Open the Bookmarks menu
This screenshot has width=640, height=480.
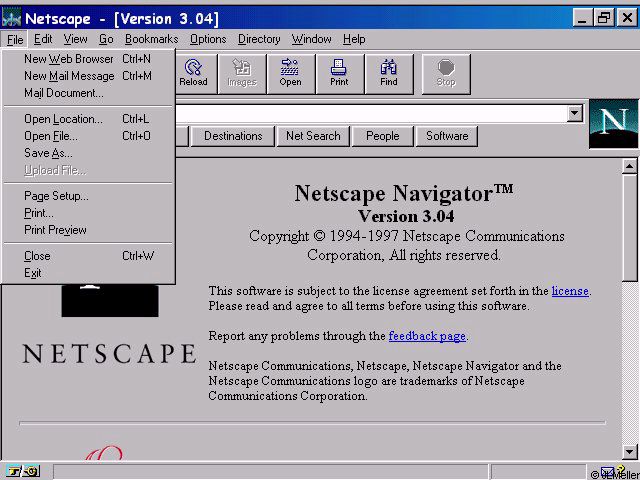pyautogui.click(x=151, y=39)
